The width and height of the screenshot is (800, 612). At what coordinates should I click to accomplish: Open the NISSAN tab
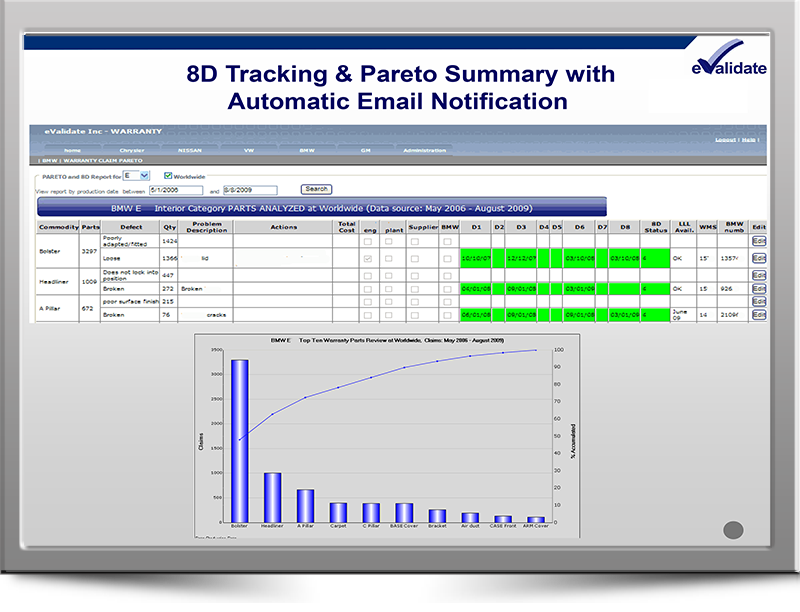[190, 150]
